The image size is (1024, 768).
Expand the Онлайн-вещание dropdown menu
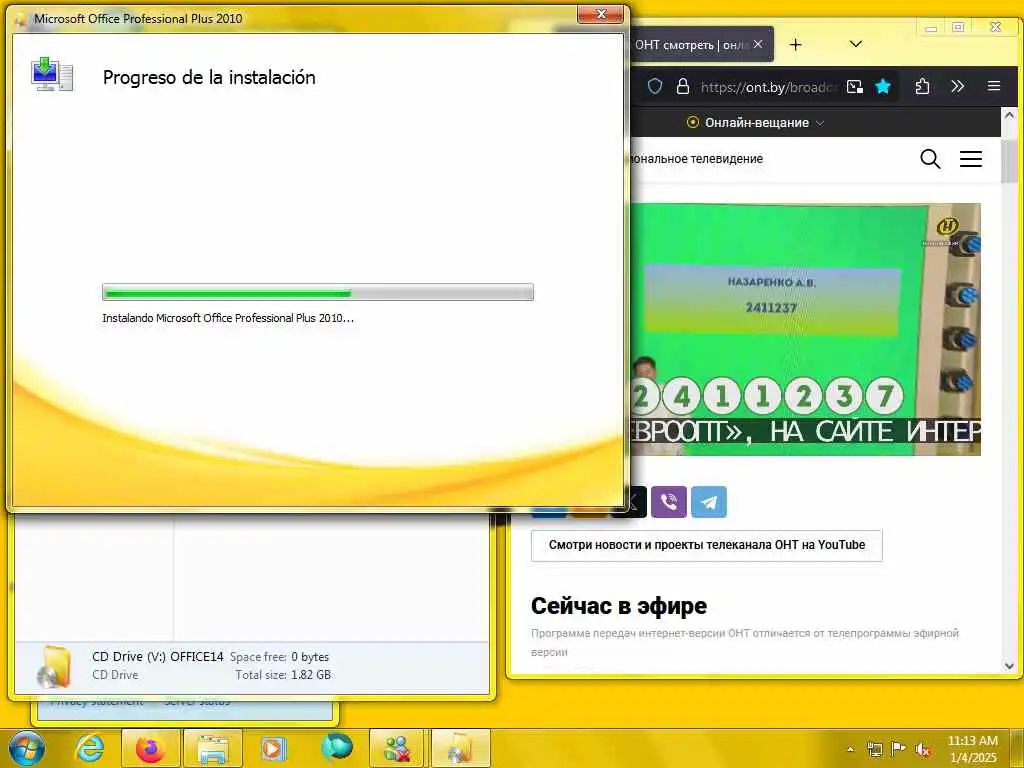tap(756, 122)
